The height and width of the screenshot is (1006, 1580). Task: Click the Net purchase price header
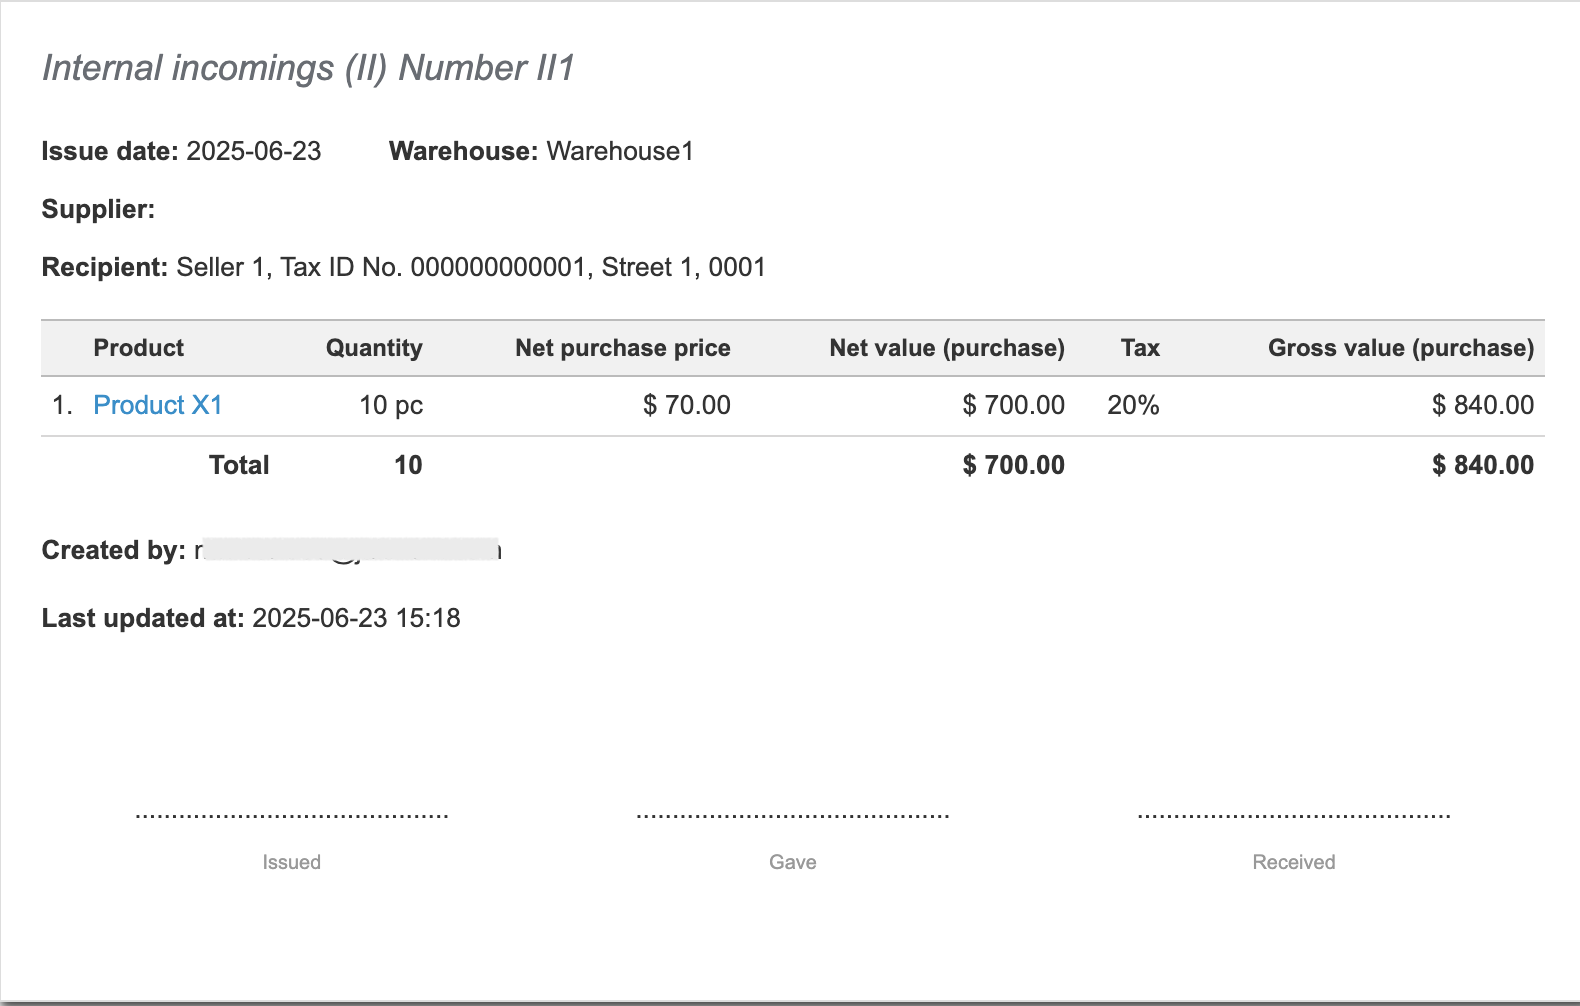pos(622,348)
